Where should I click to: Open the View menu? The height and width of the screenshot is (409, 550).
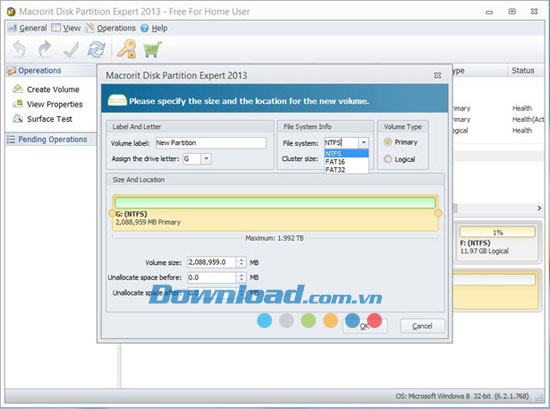tap(72, 28)
